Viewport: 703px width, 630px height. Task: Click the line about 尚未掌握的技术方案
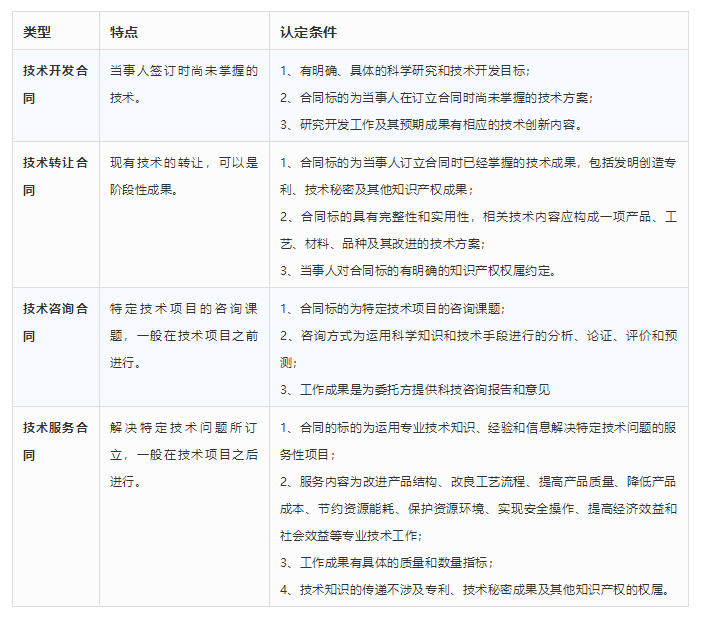coord(436,98)
